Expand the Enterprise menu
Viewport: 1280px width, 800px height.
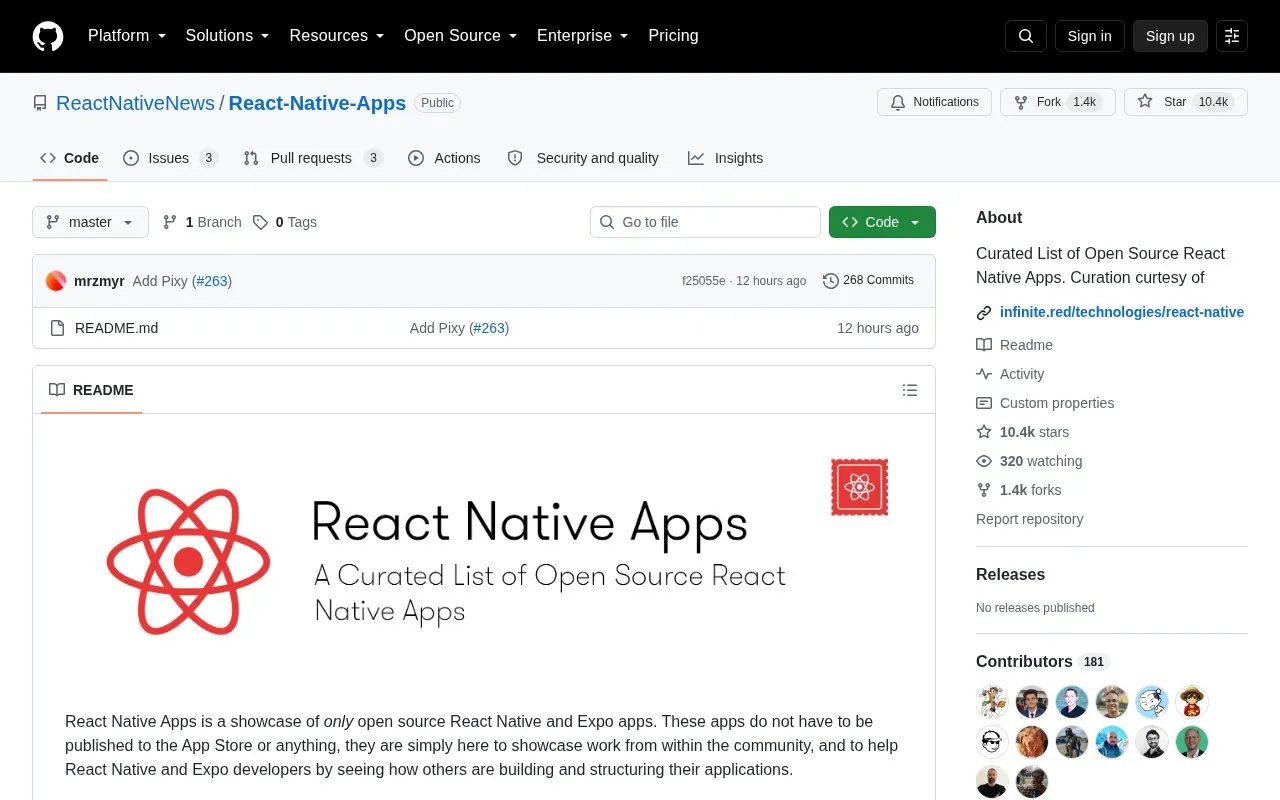(x=583, y=36)
